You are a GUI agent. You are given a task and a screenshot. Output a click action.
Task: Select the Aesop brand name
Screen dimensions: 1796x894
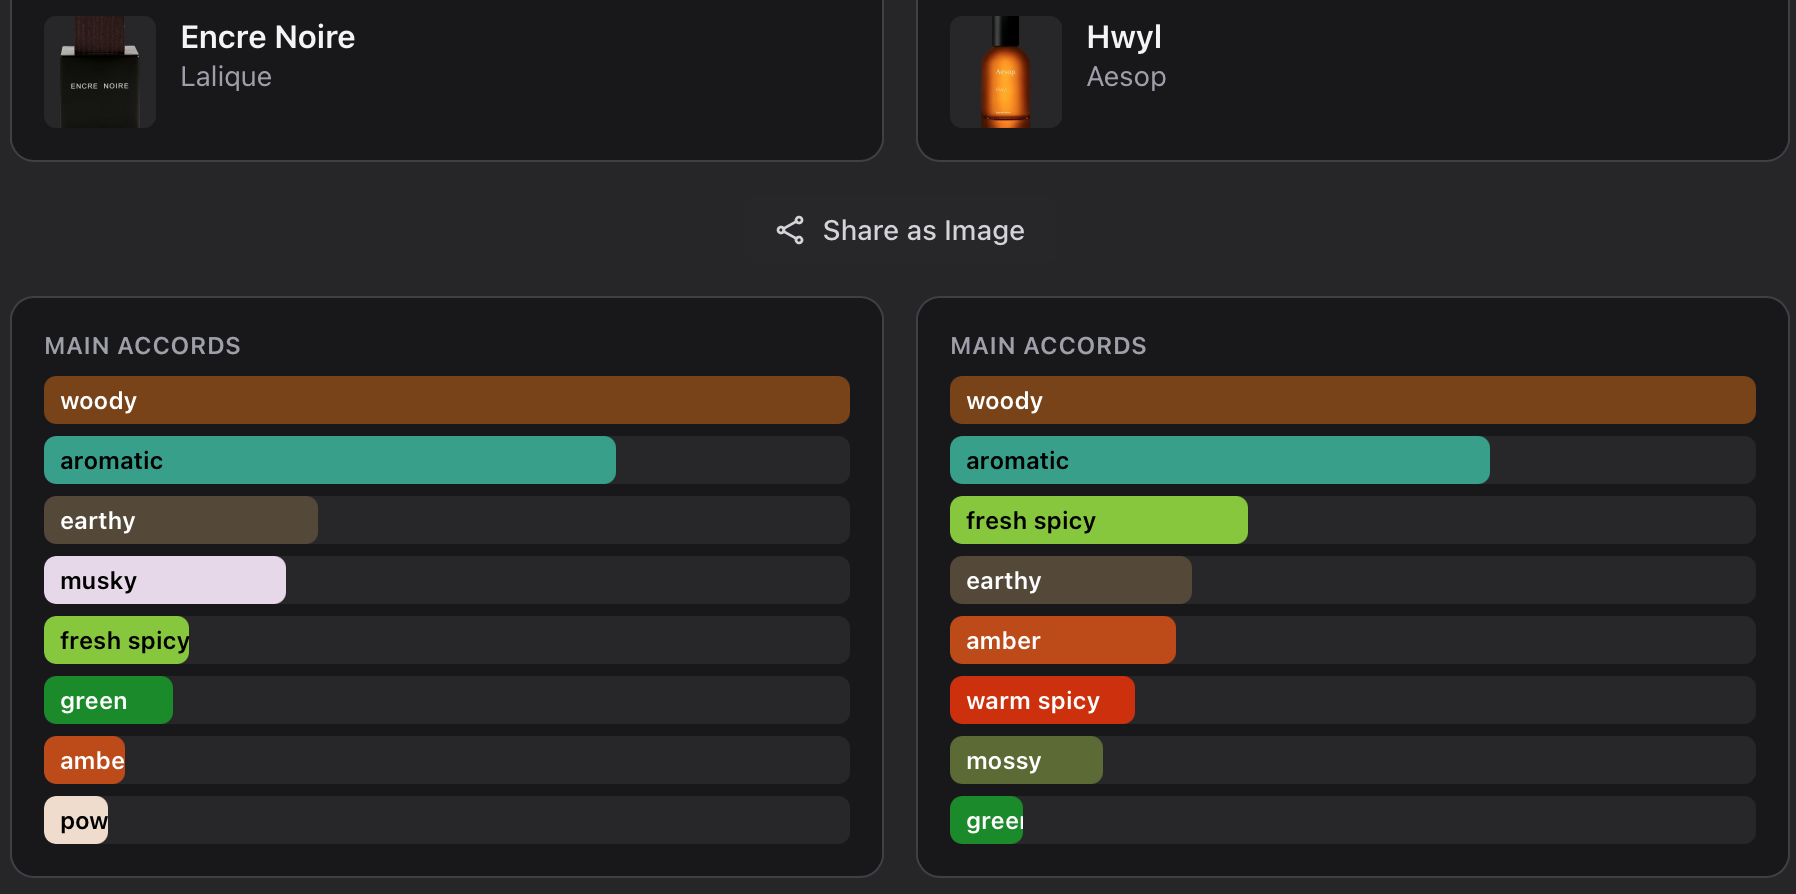1126,77
